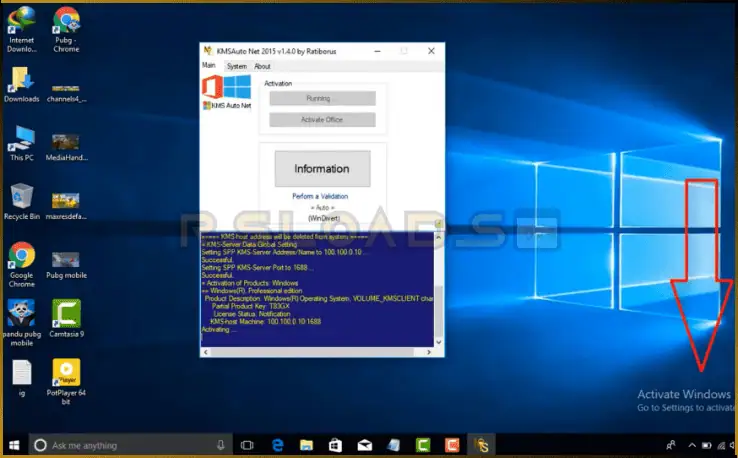Click the log vertical scrollbar up arrow
Screen dimensions: 738x458
pyautogui.click(x=439, y=237)
